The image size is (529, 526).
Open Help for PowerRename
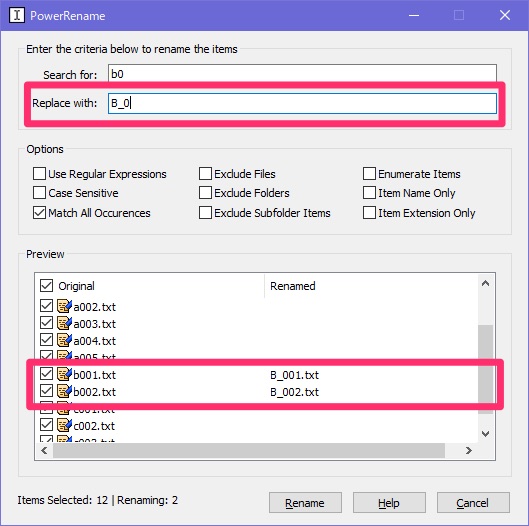coord(389,502)
